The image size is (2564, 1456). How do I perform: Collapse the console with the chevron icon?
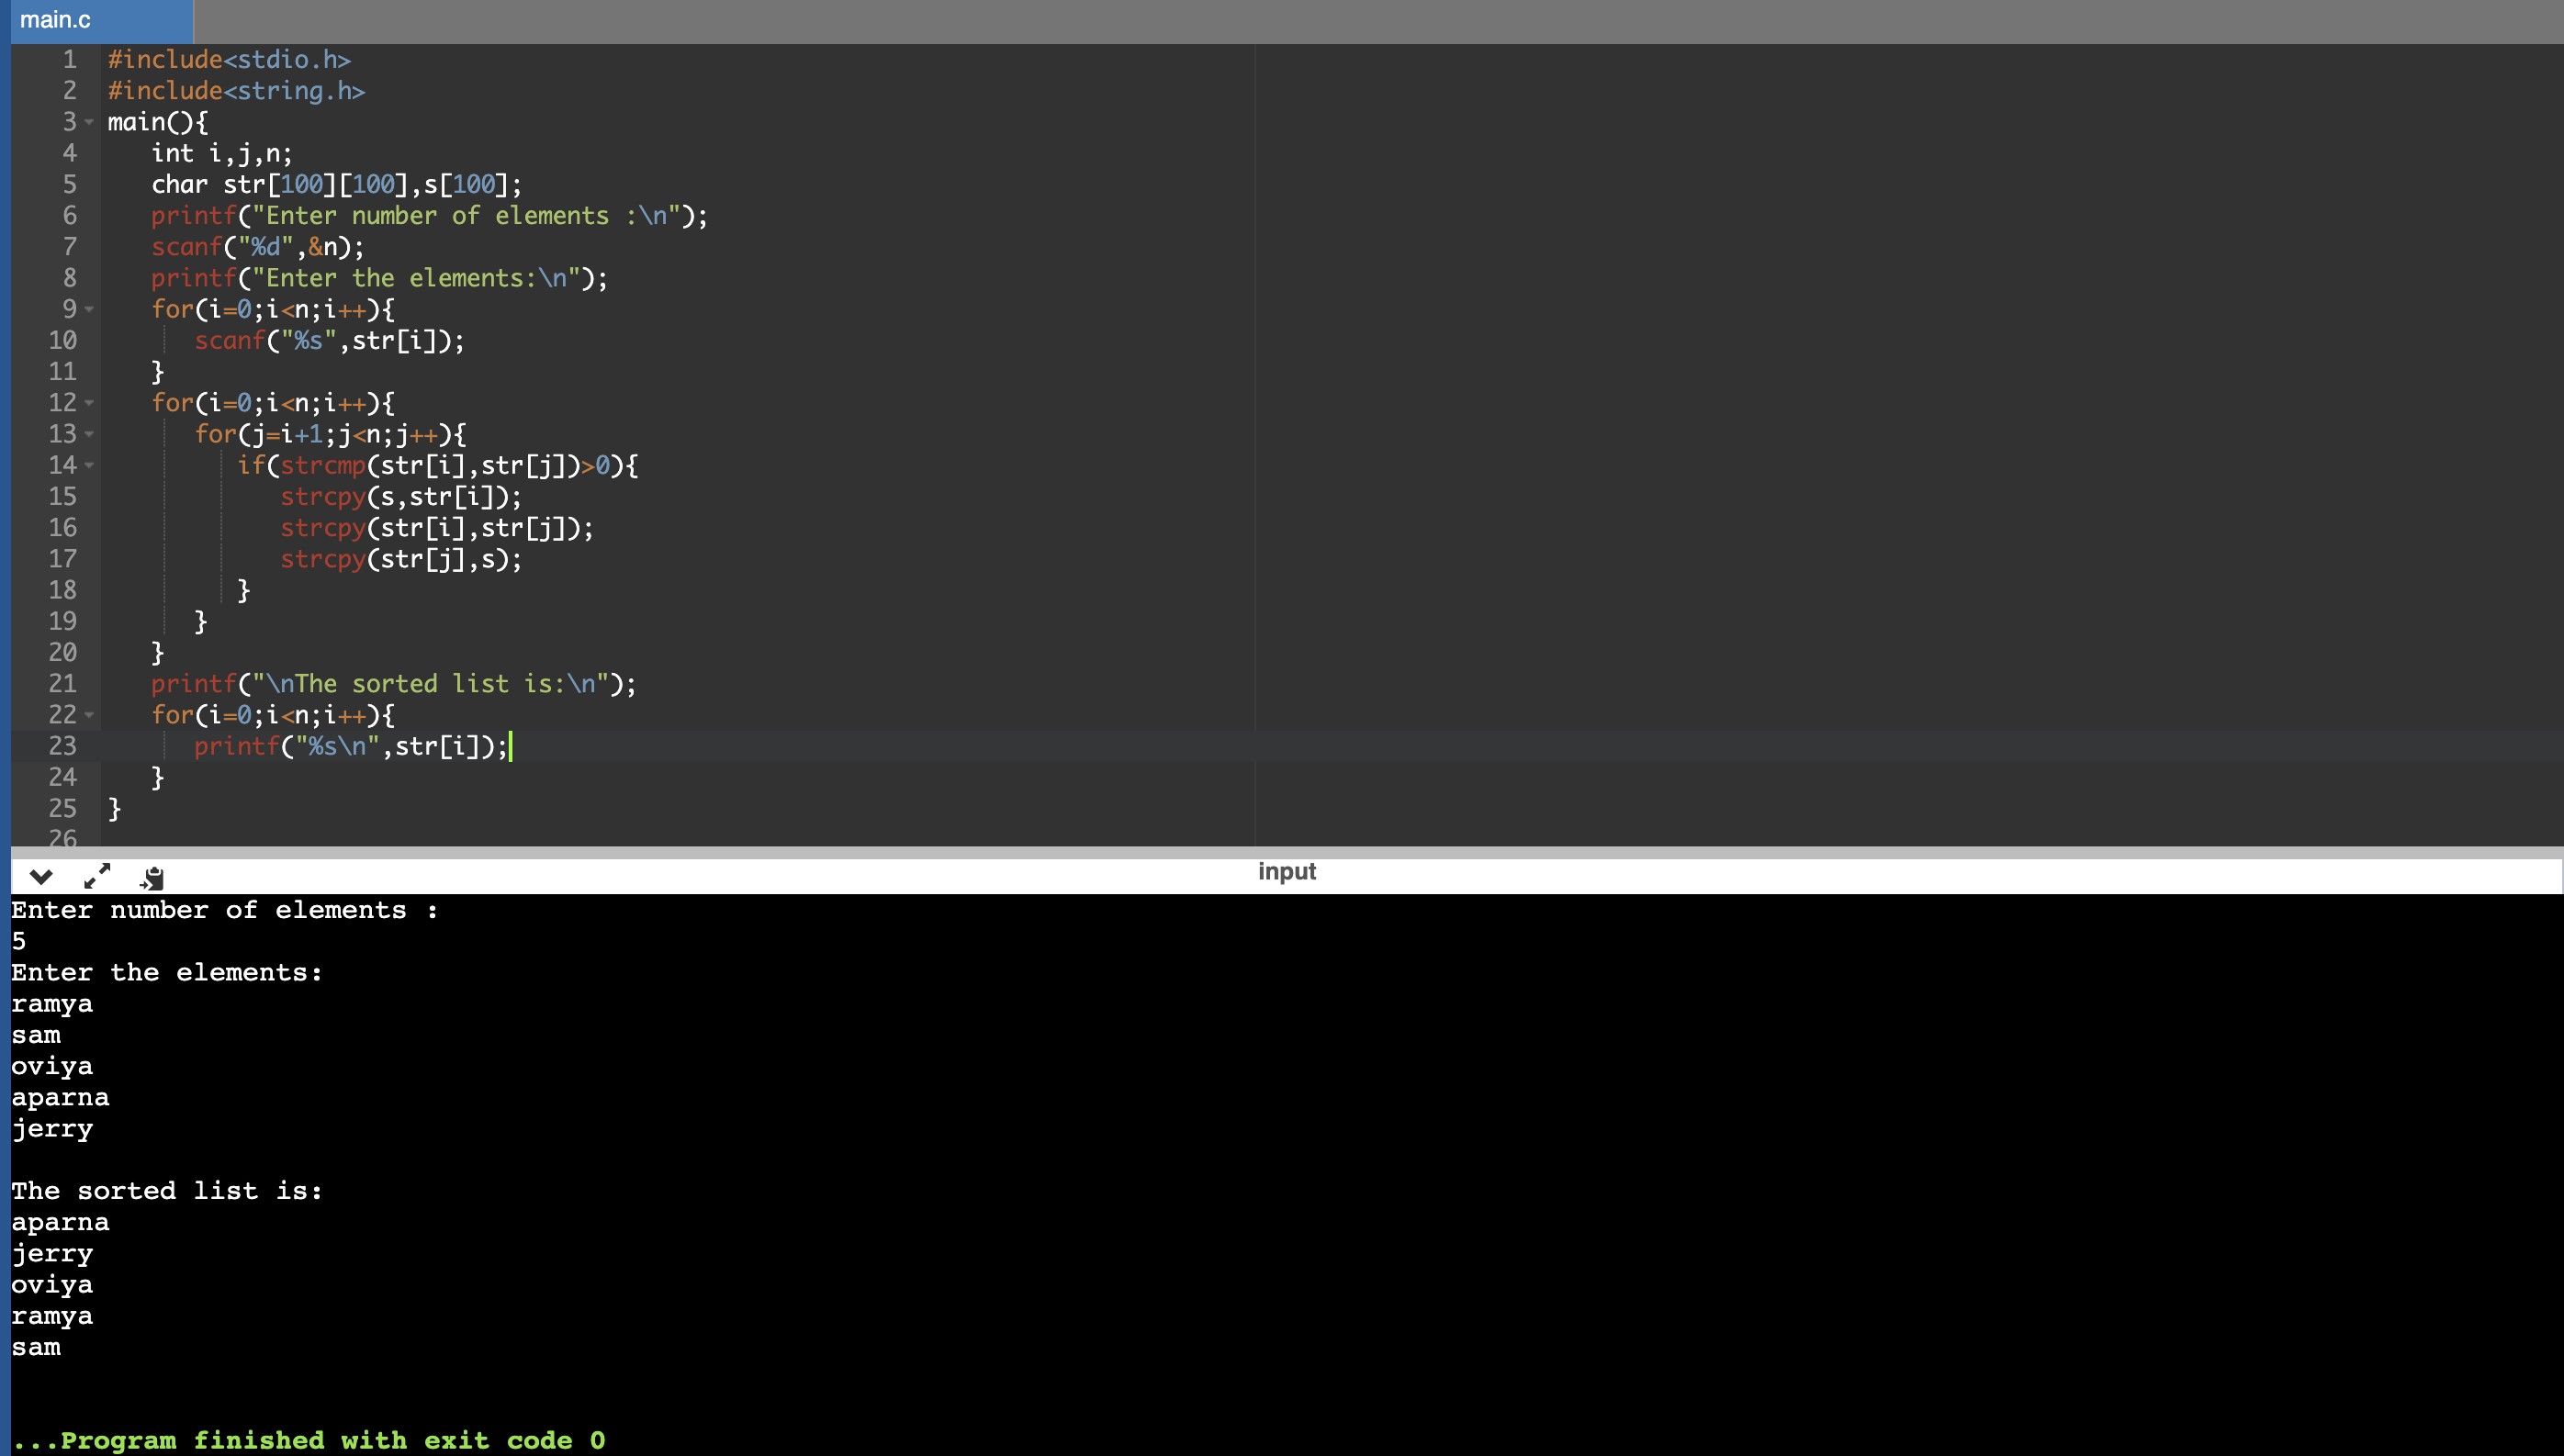[41, 877]
